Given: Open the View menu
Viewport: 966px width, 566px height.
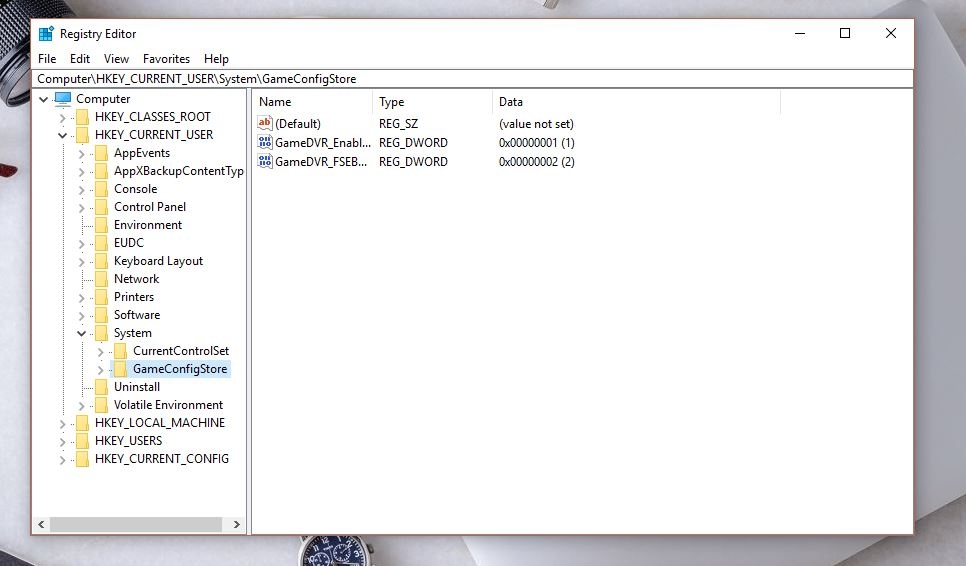Looking at the screenshot, I should (x=116, y=59).
